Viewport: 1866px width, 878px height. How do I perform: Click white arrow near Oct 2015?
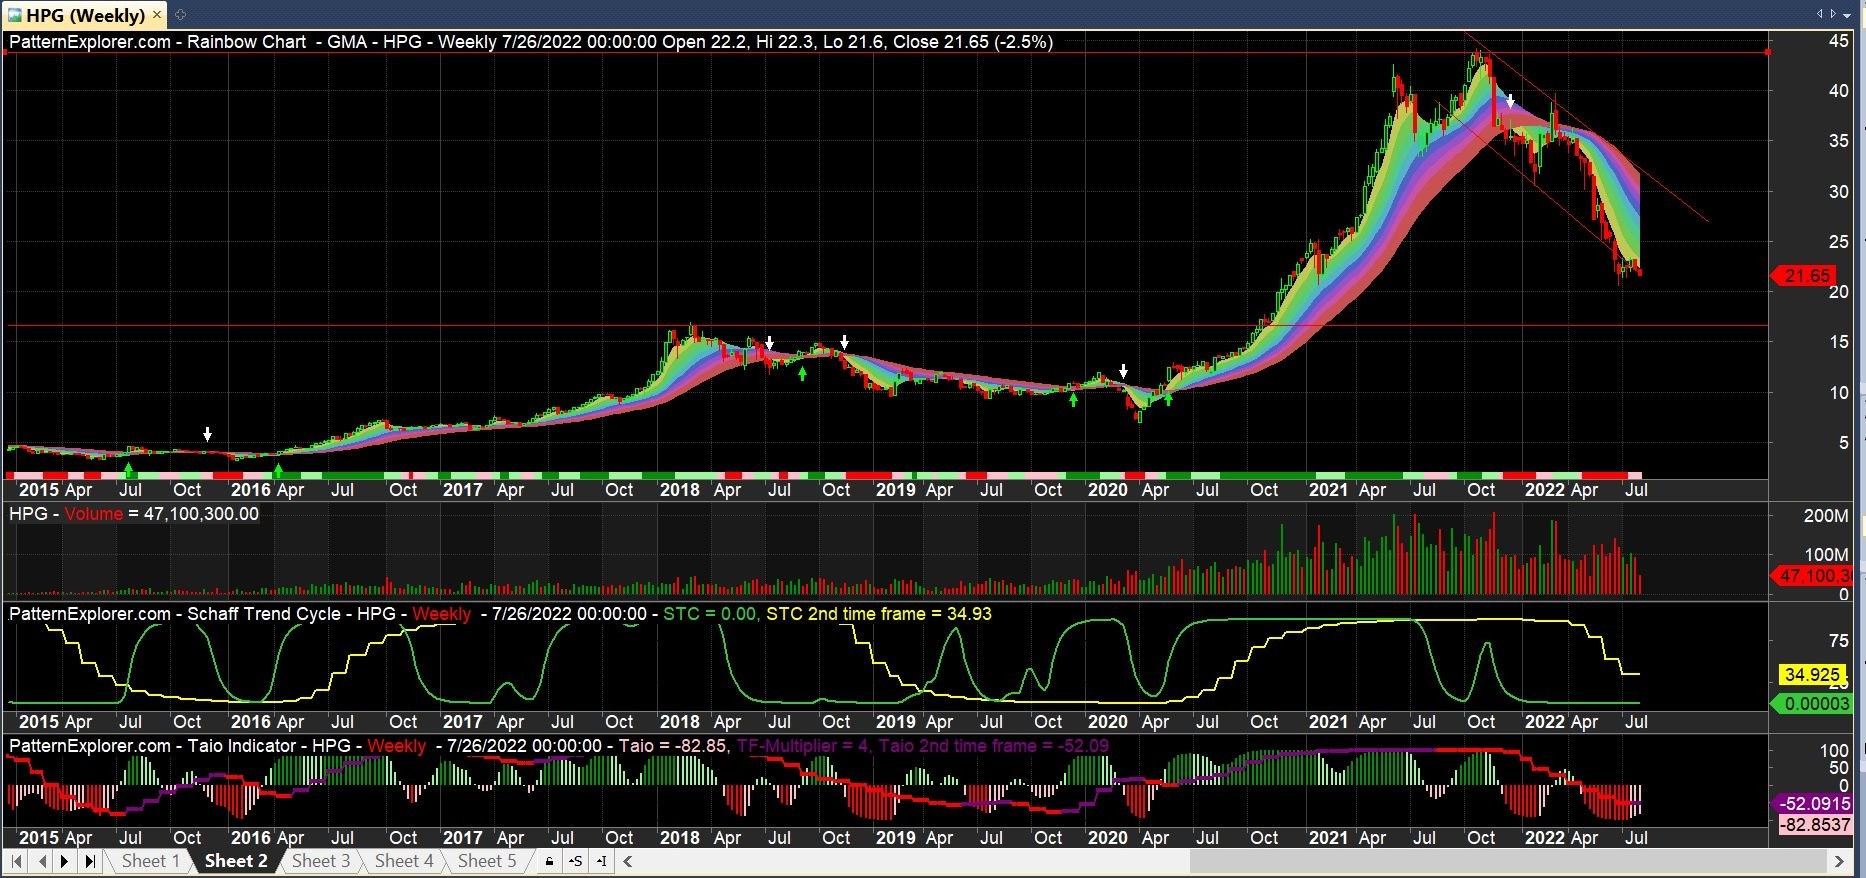pyautogui.click(x=207, y=434)
